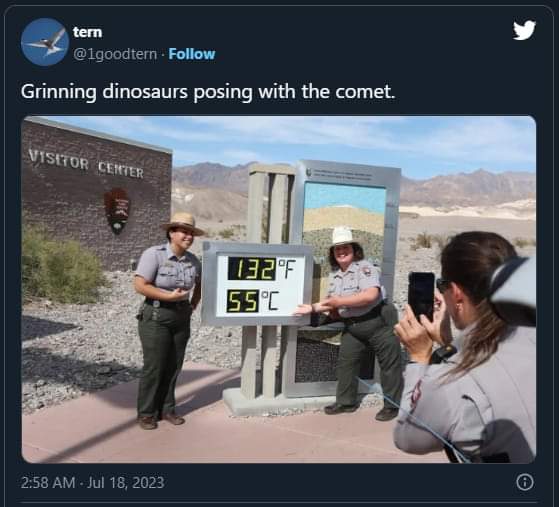Open the 2:58 AM Jul 18, 2023 timestamp
This screenshot has width=559, height=507.
coord(93,482)
